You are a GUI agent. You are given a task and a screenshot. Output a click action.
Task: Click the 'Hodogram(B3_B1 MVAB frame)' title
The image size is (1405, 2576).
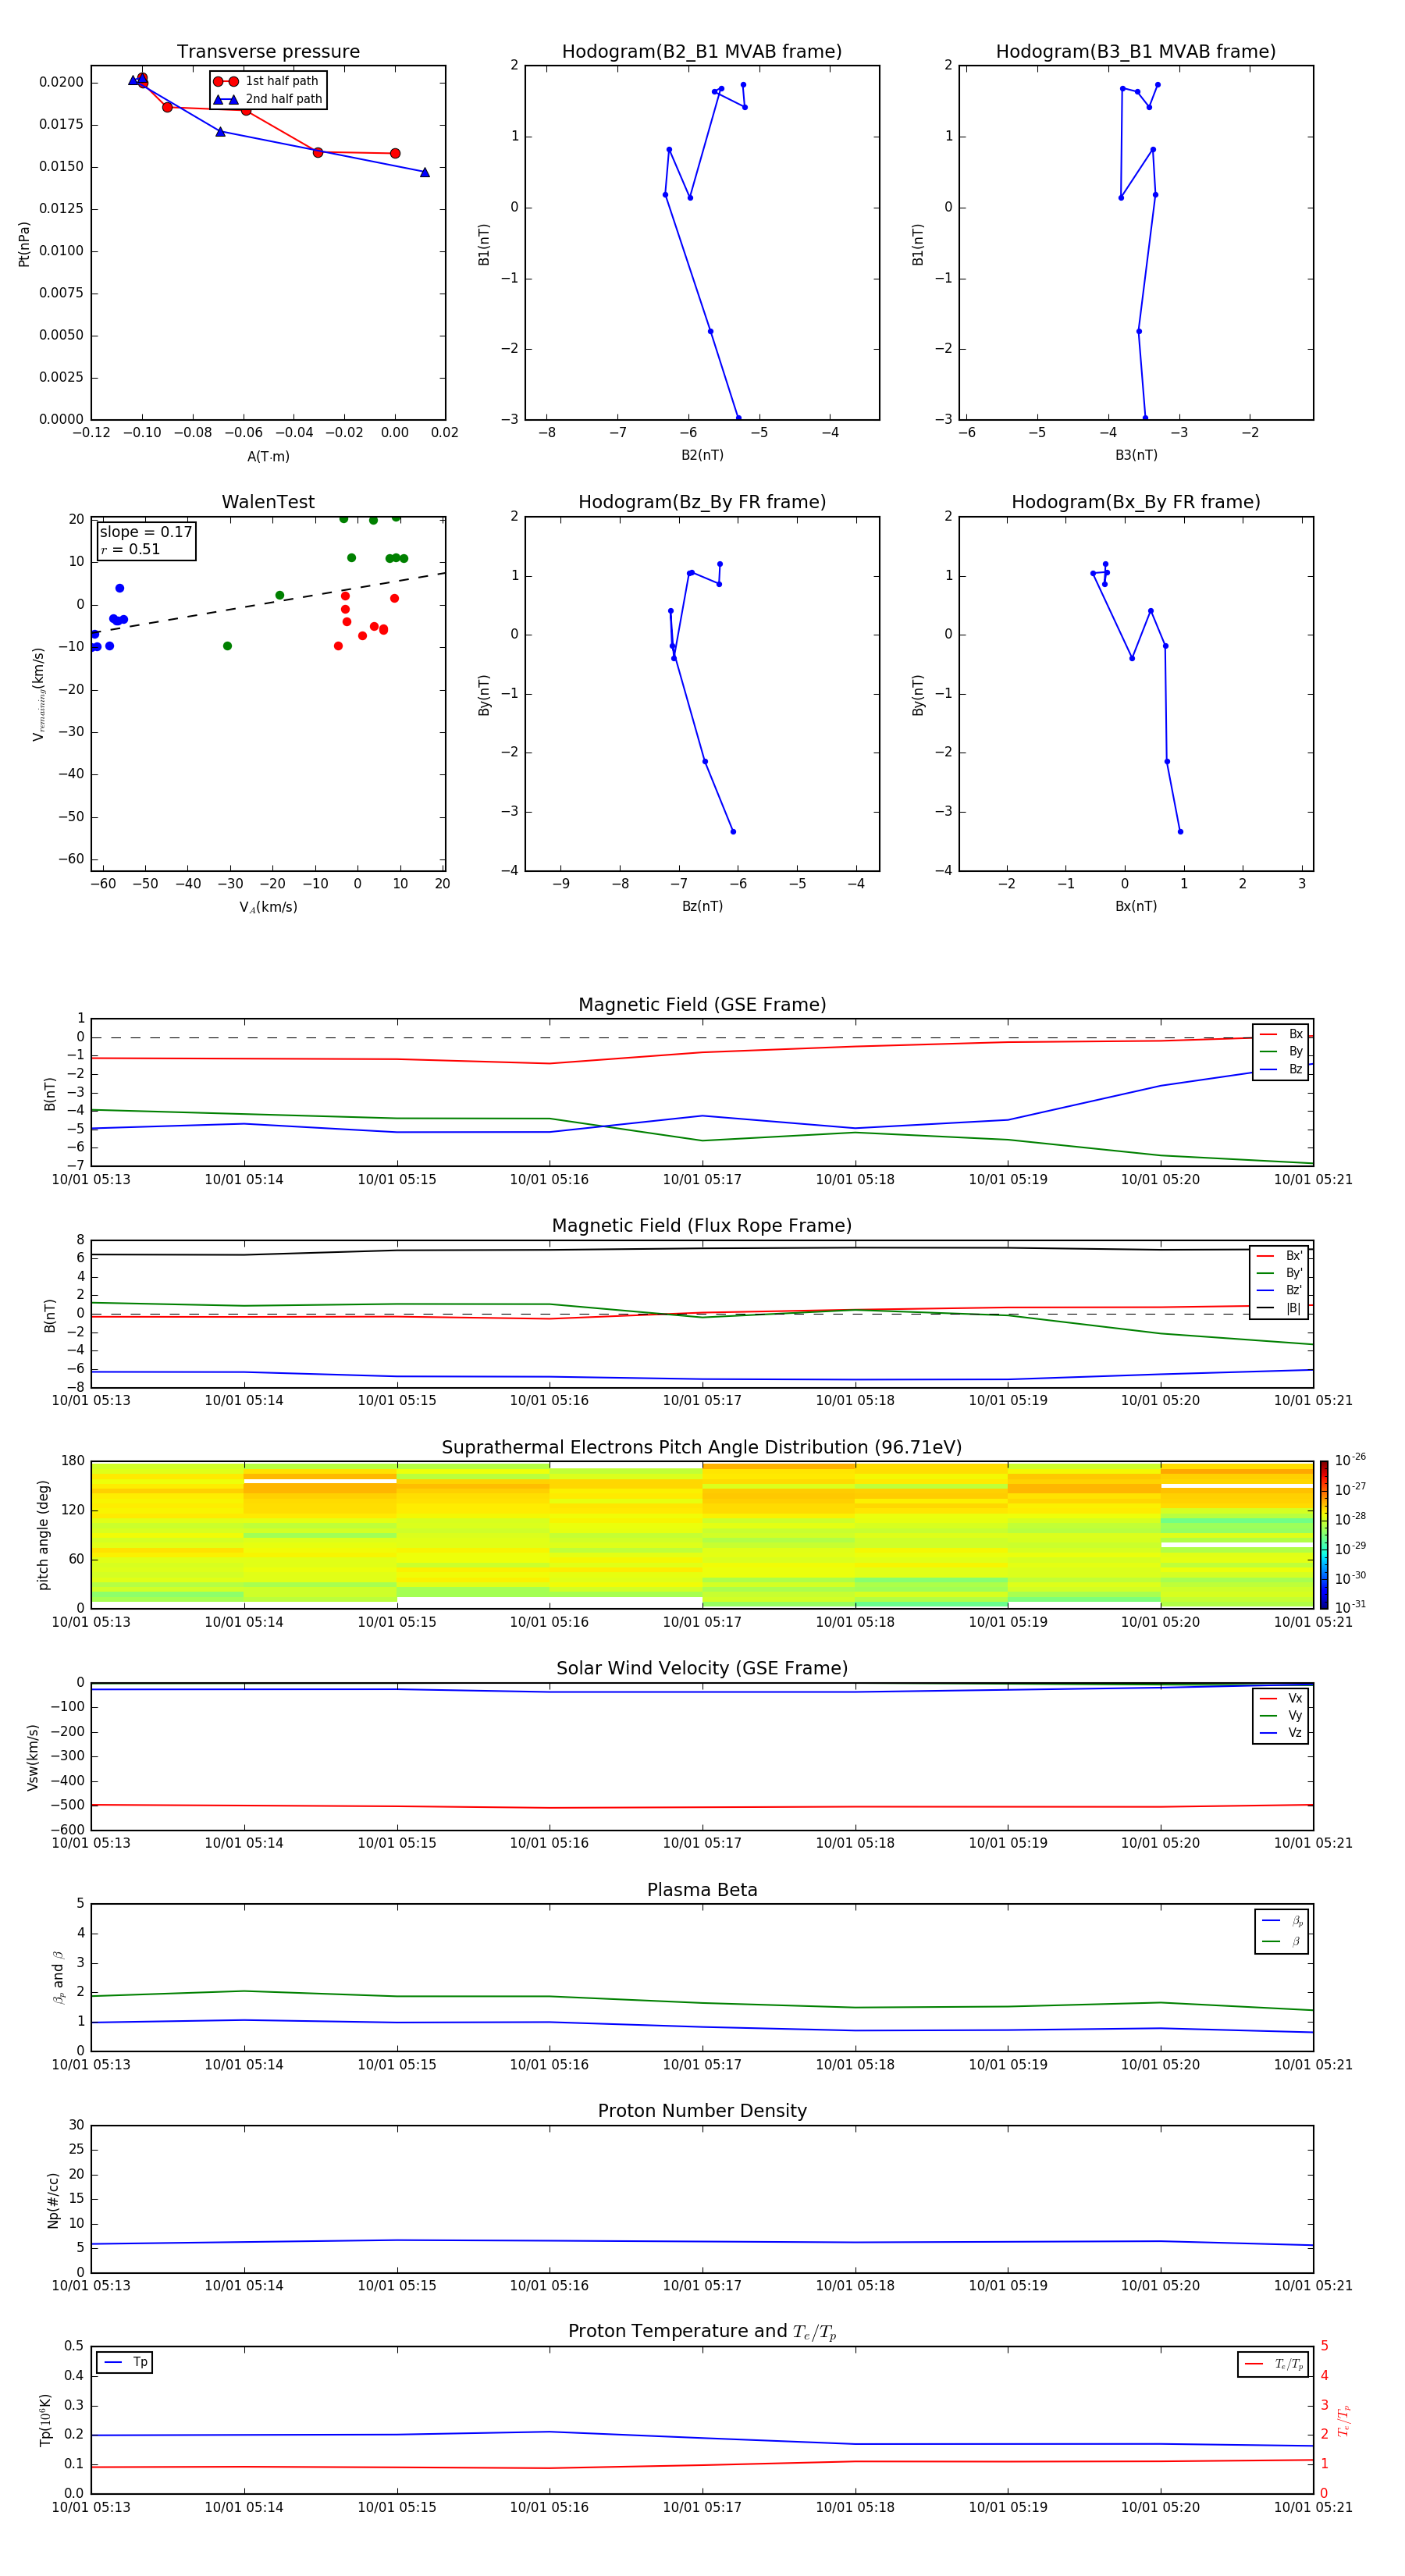pyautogui.click(x=1136, y=52)
